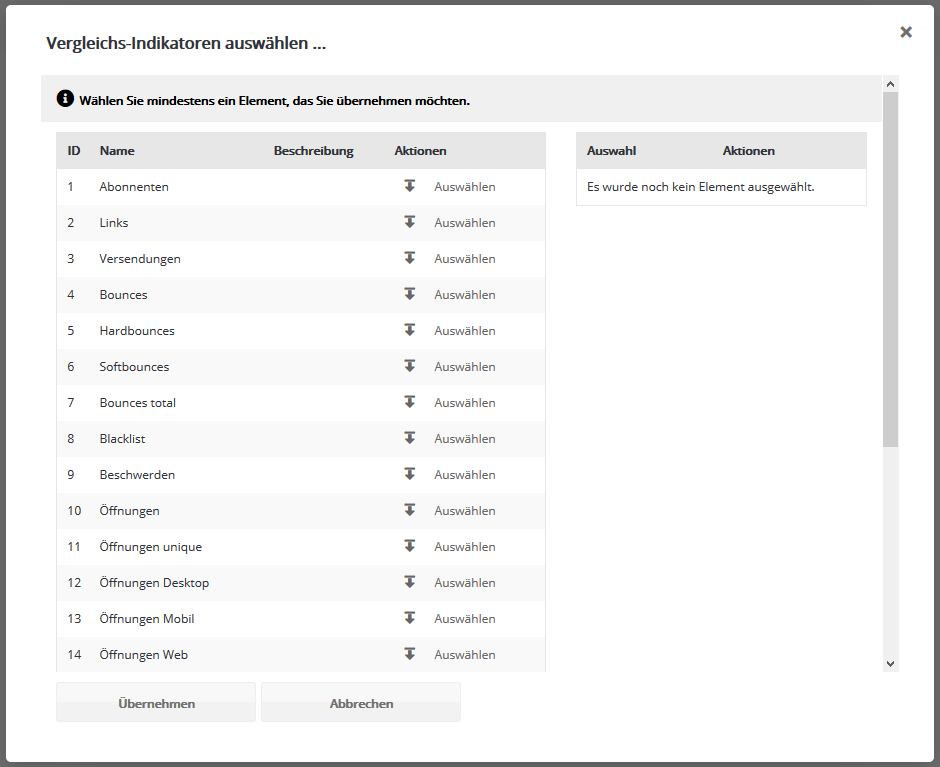Click the select arrow icon for Links
The image size is (940, 767).
pyautogui.click(x=409, y=222)
